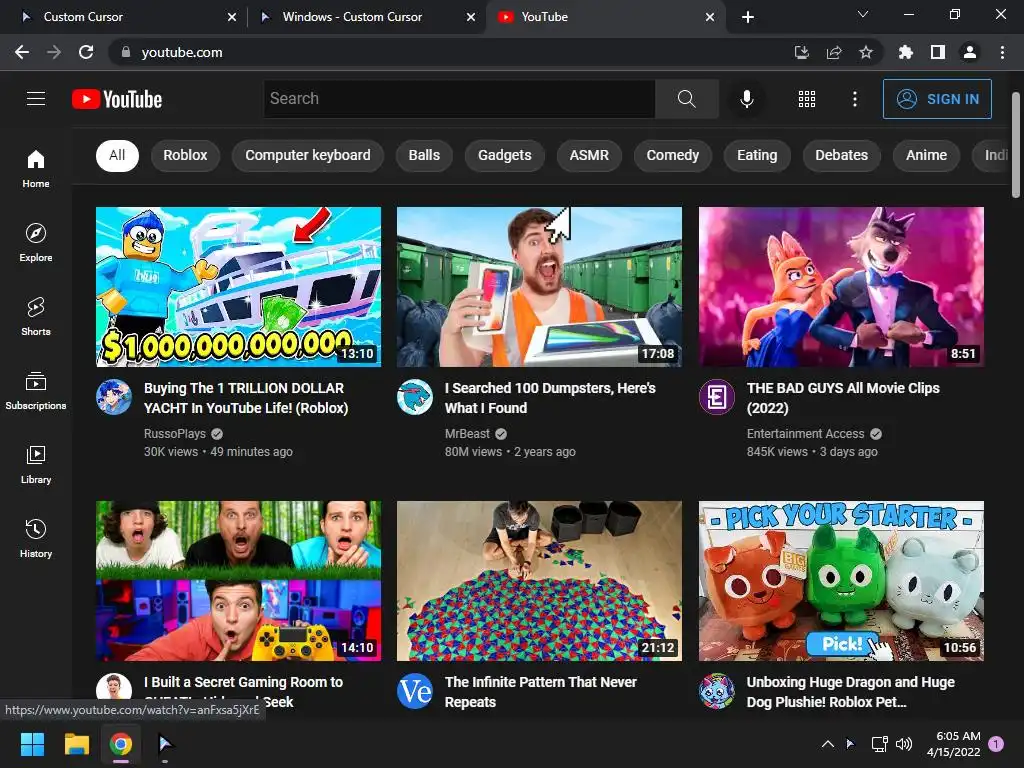
Task: Open Unboxing Huge Dragon plushie title
Action: [851, 692]
